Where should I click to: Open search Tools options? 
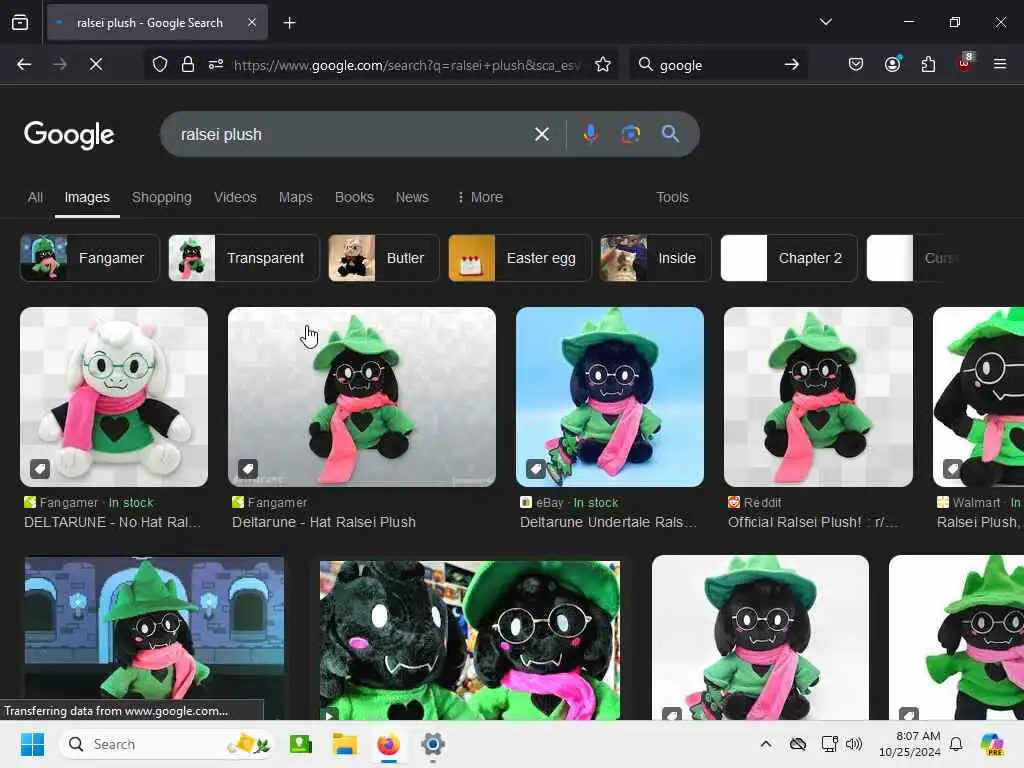(672, 197)
